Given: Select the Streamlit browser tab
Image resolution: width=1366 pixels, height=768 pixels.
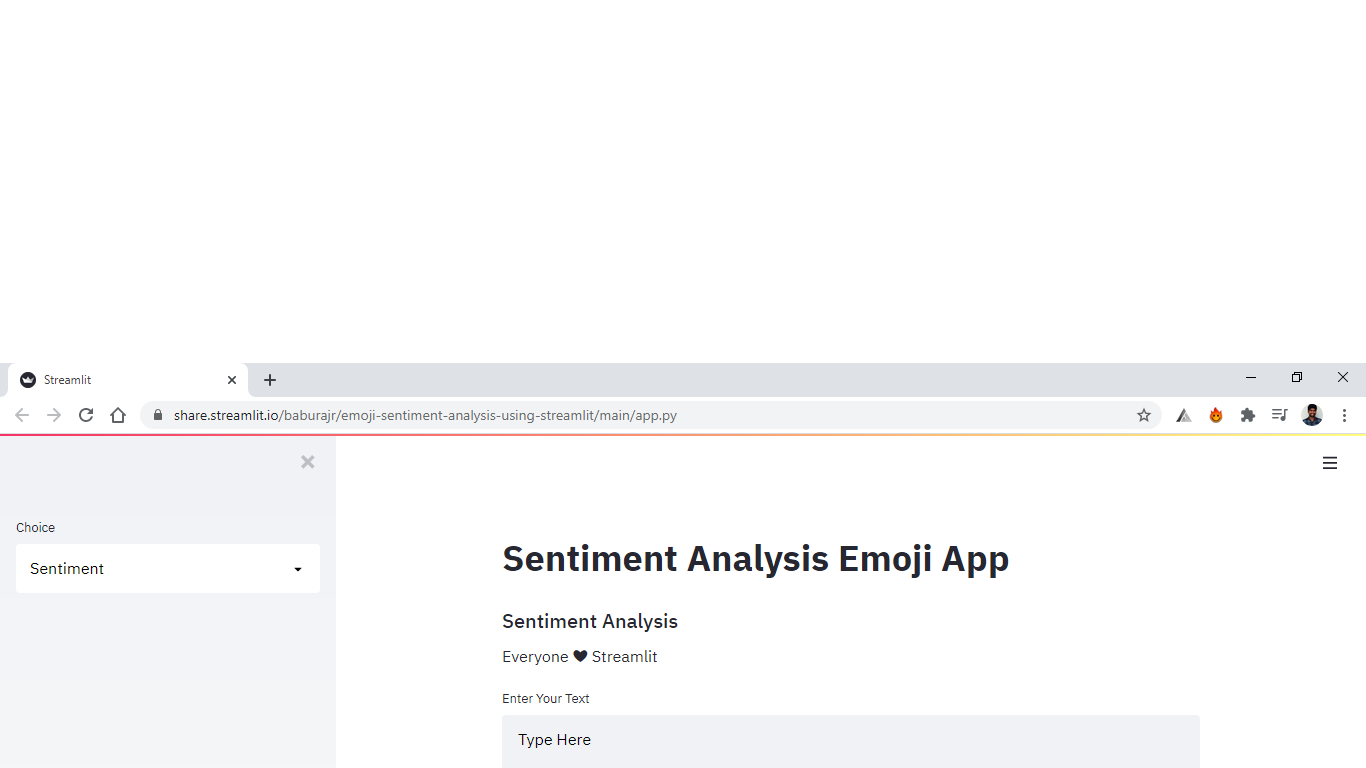Looking at the screenshot, I should [x=128, y=380].
